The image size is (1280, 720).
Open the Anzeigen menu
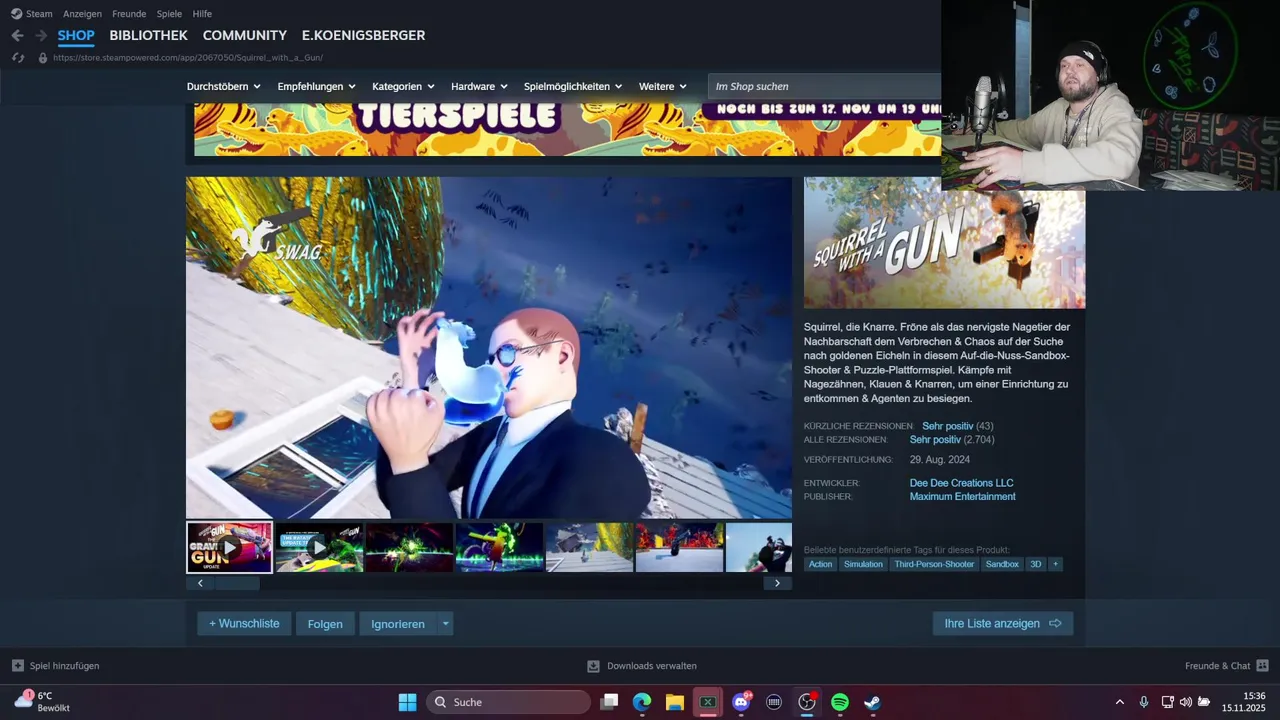[x=82, y=14]
